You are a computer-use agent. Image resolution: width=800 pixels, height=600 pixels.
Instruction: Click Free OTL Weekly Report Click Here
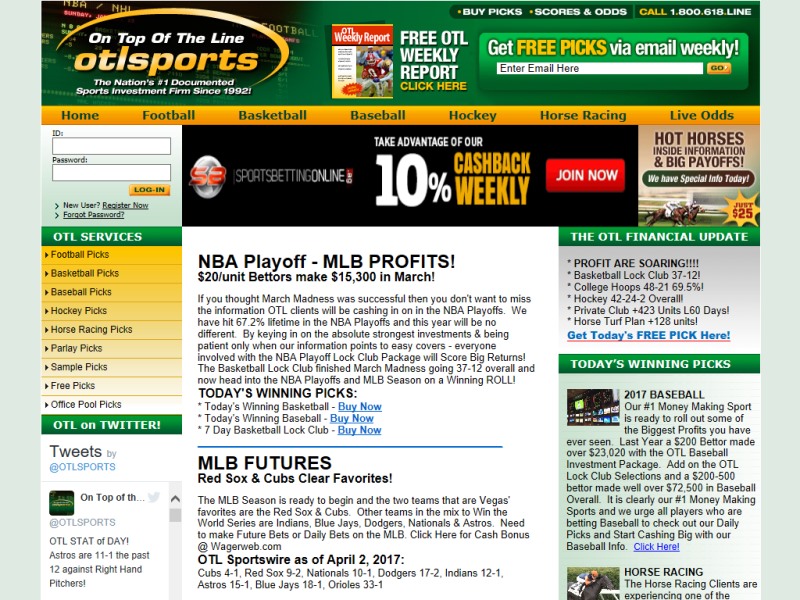click(x=433, y=60)
